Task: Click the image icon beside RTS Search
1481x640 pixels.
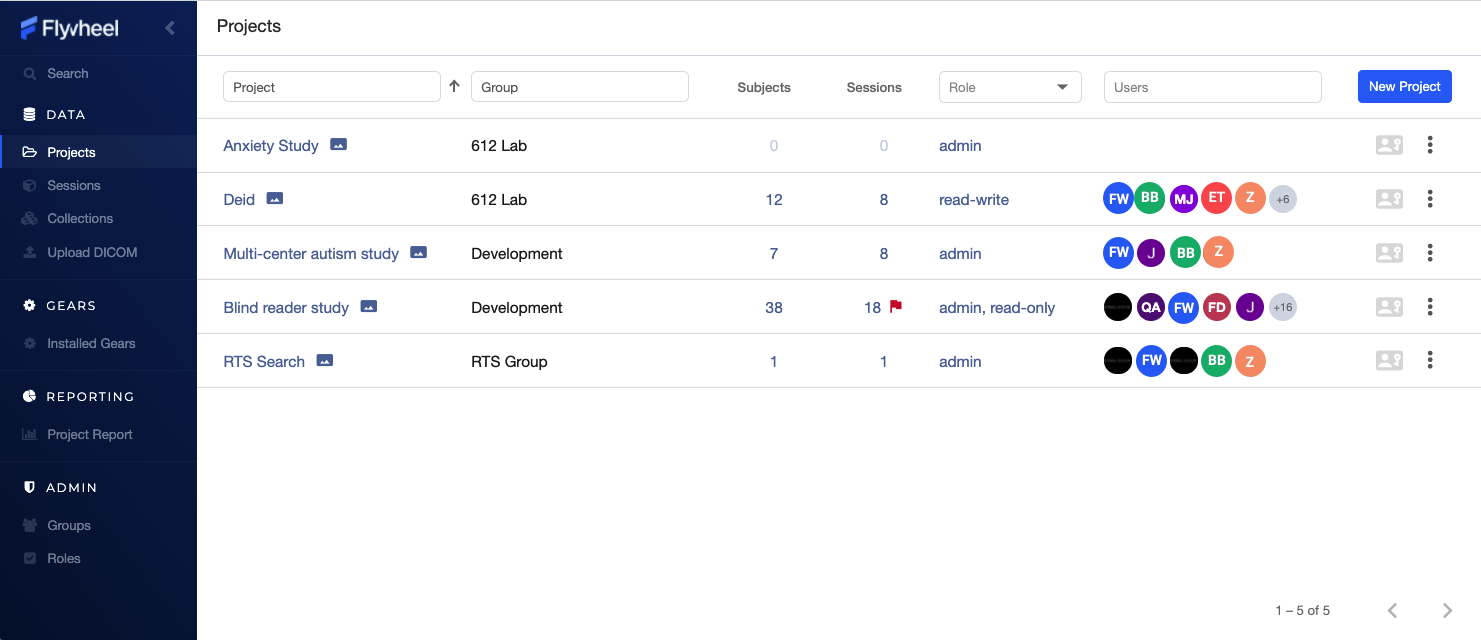Action: point(325,361)
